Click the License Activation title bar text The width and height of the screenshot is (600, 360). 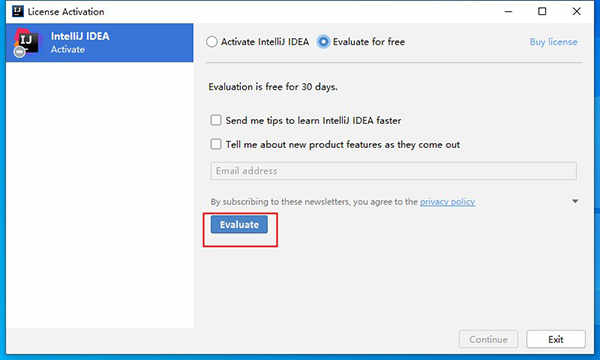pos(66,11)
